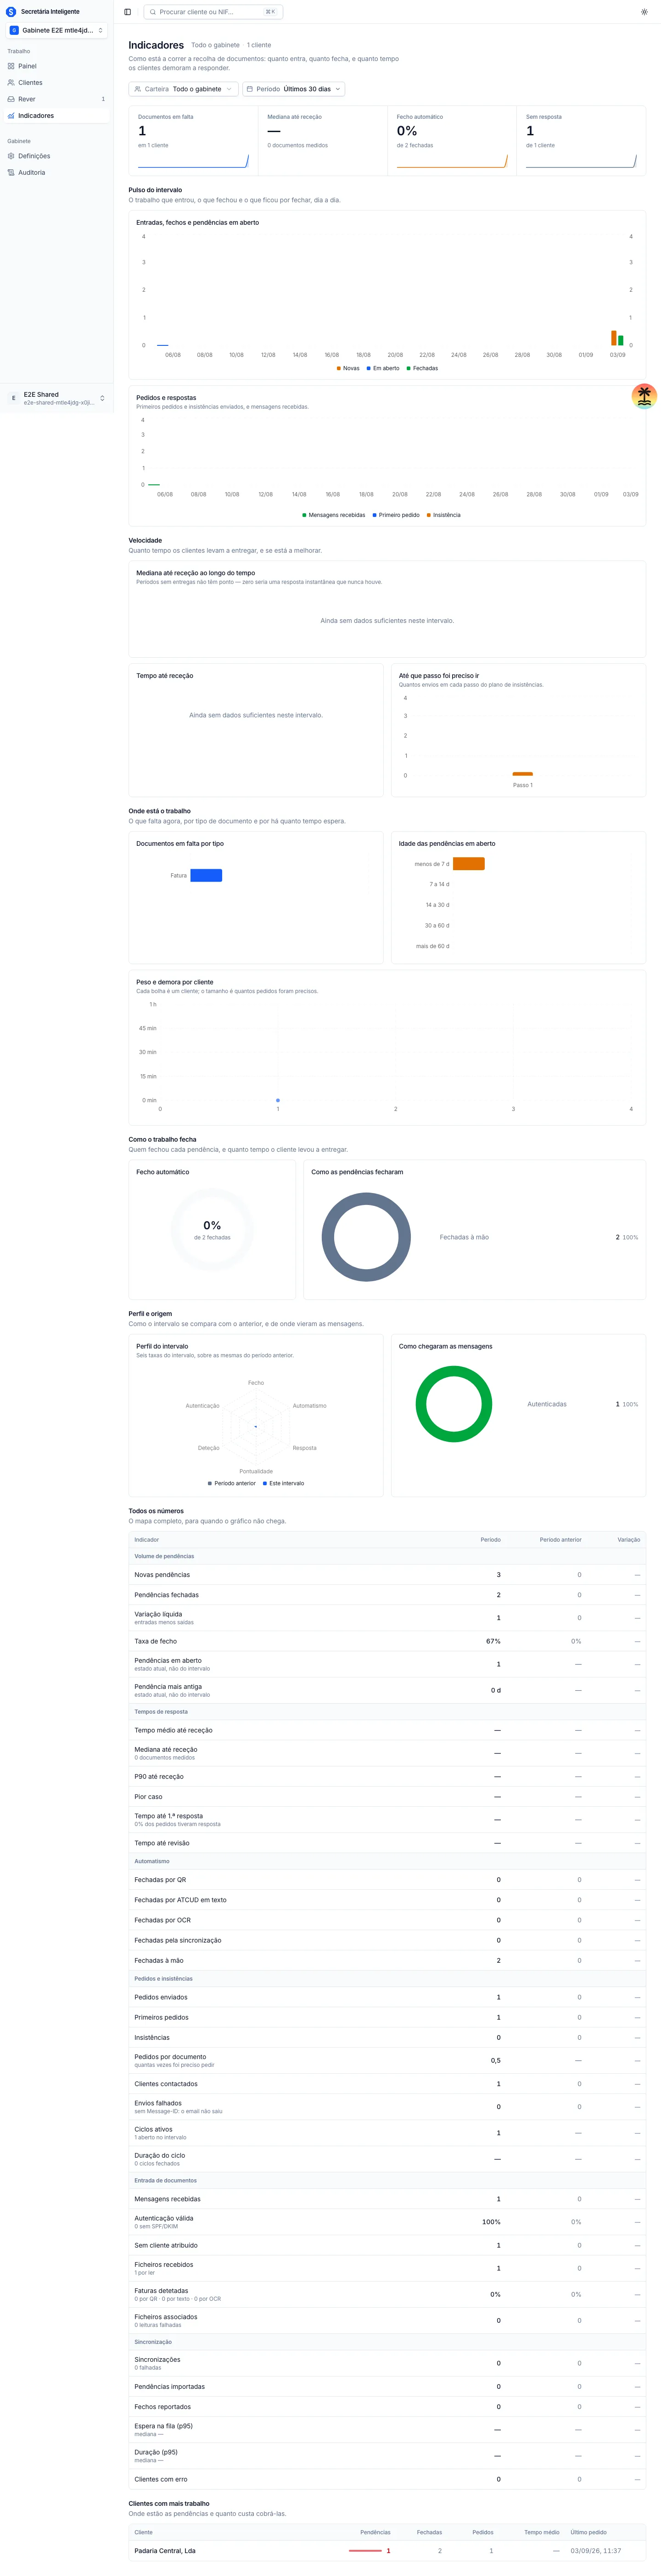Expand the E2E Shared account menu chevron
The width and height of the screenshot is (661, 2576).
[x=102, y=398]
